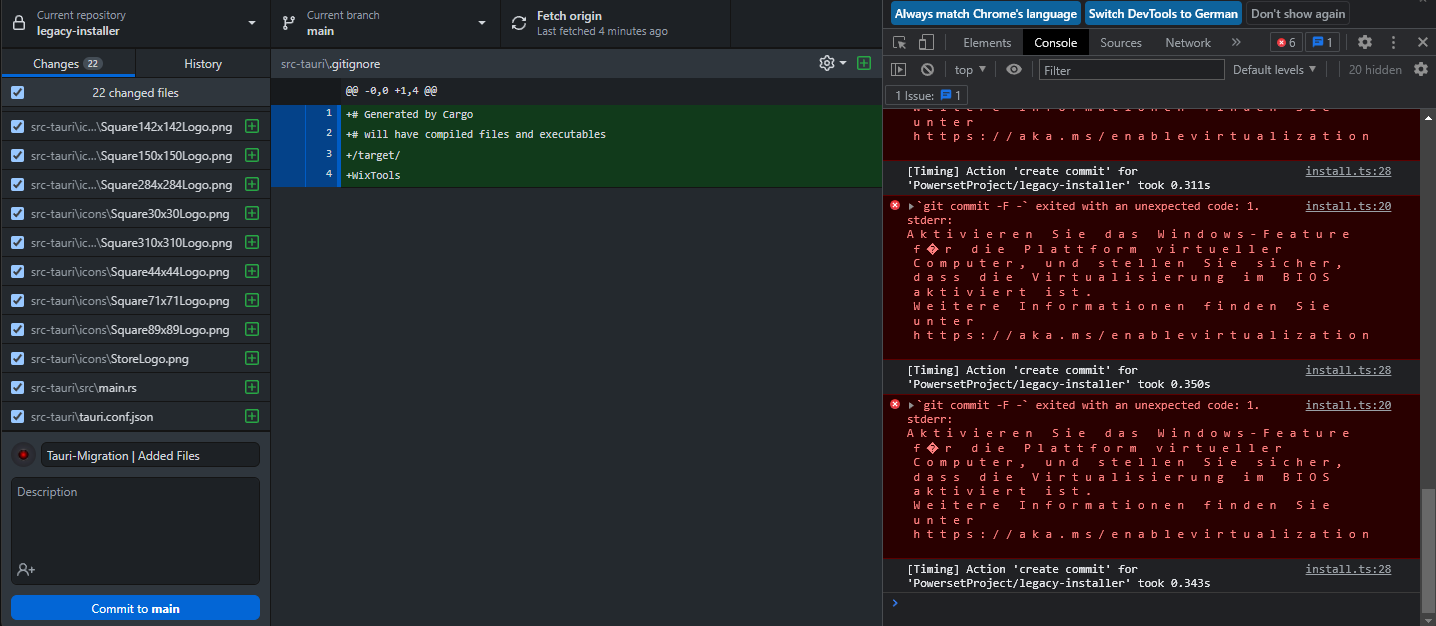Open DevTools customize three-dot menu

coord(1393,42)
